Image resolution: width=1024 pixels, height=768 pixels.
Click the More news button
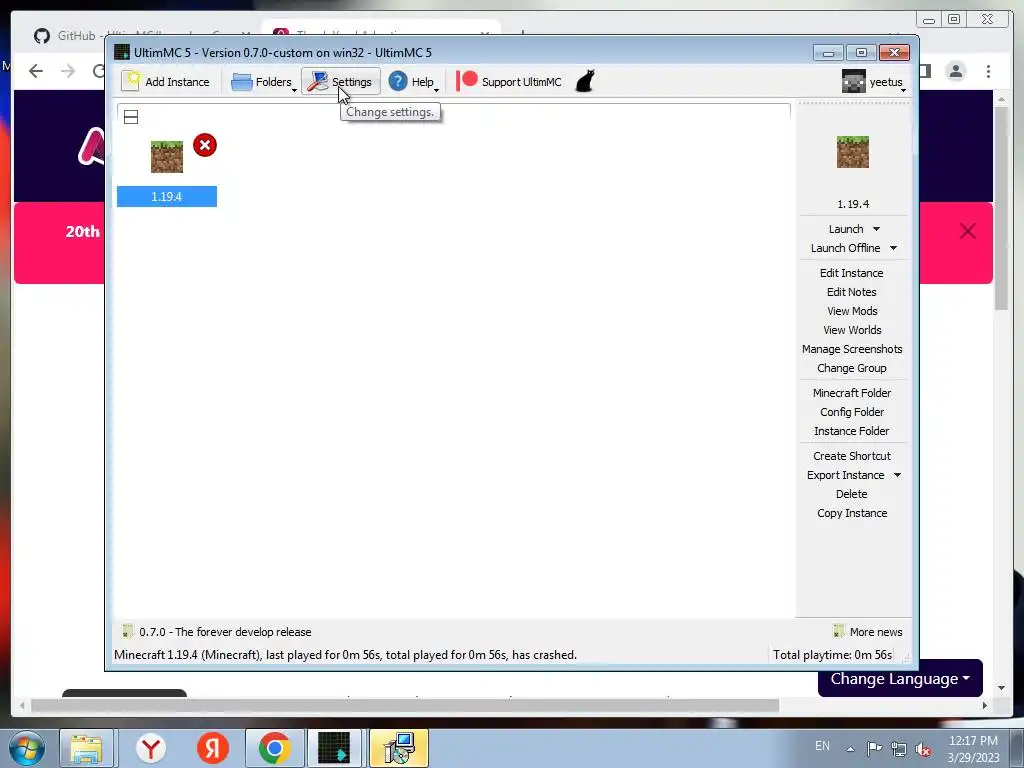868,632
